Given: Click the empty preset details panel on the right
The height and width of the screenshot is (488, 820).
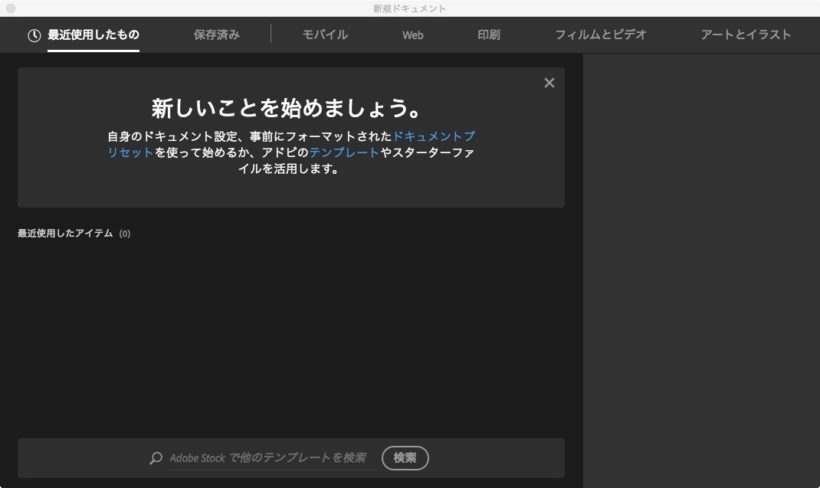Looking at the screenshot, I should pos(701,270).
